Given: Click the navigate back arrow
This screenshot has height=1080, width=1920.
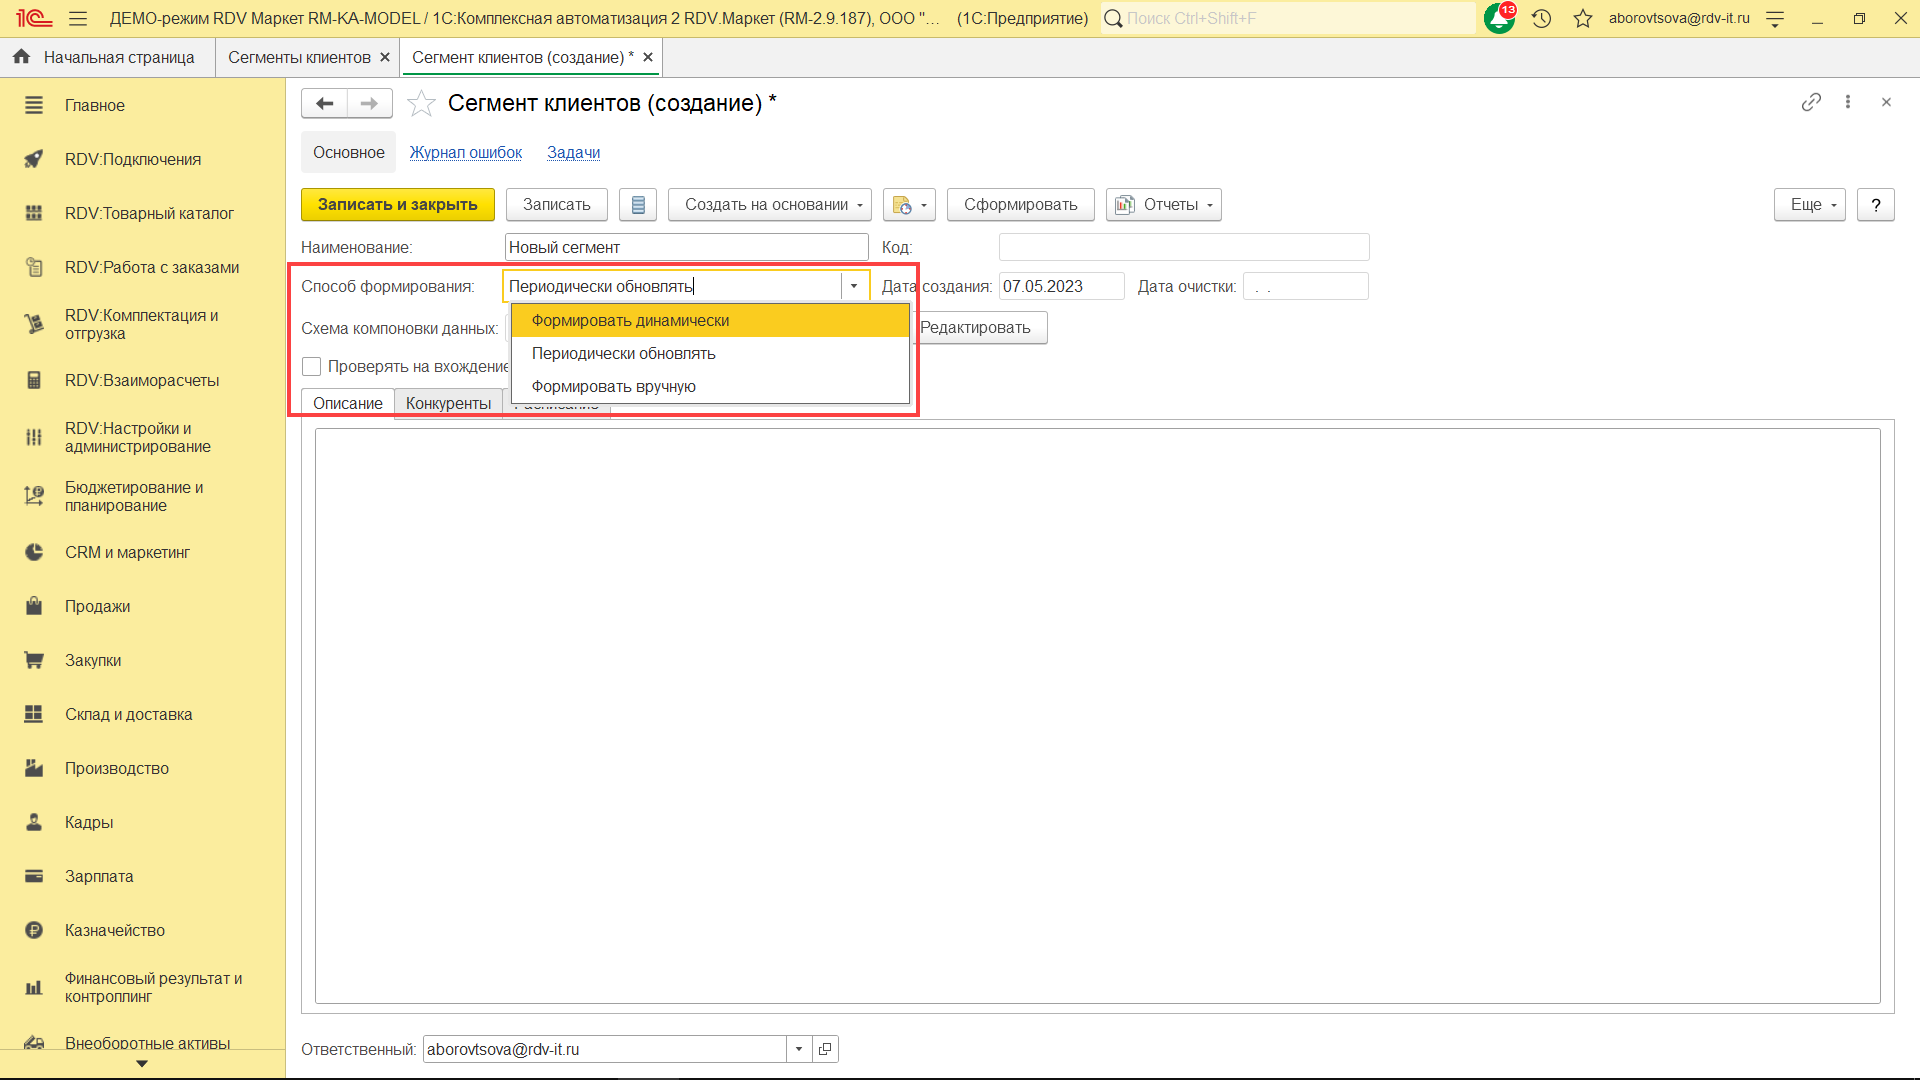Looking at the screenshot, I should pyautogui.click(x=324, y=103).
